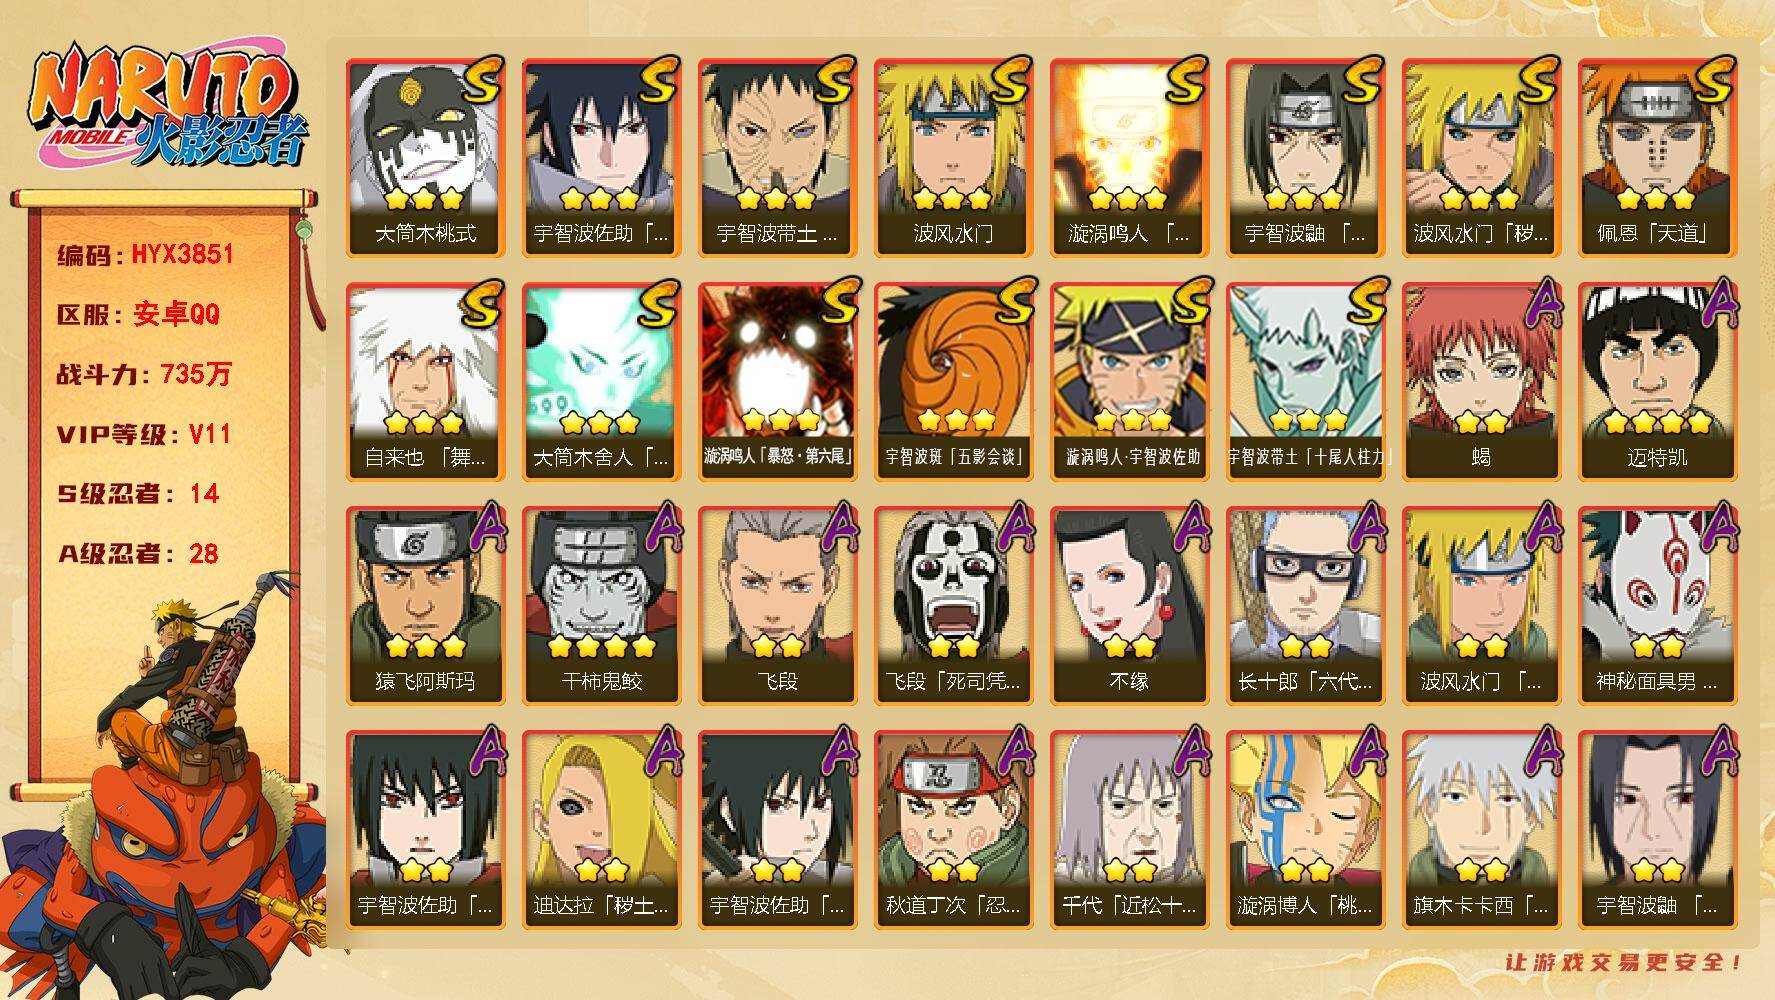Viewport: 1775px width, 1000px height.
Task: Open the 佩恩「天道」 character card
Action: [x=1658, y=158]
